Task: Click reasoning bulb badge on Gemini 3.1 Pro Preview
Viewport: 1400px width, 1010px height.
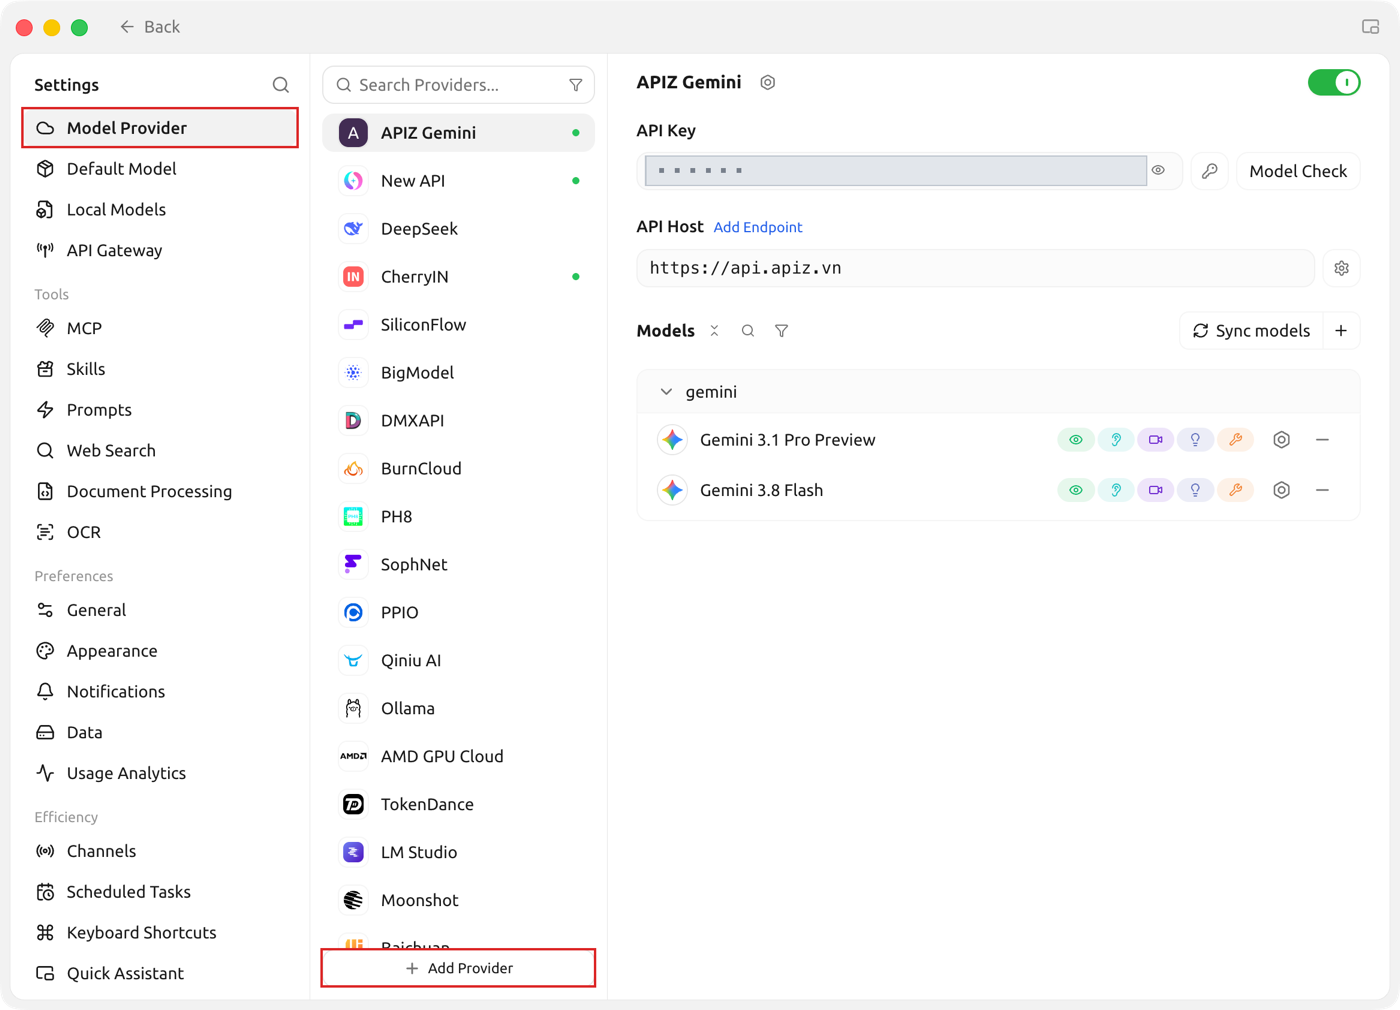Action: point(1196,440)
